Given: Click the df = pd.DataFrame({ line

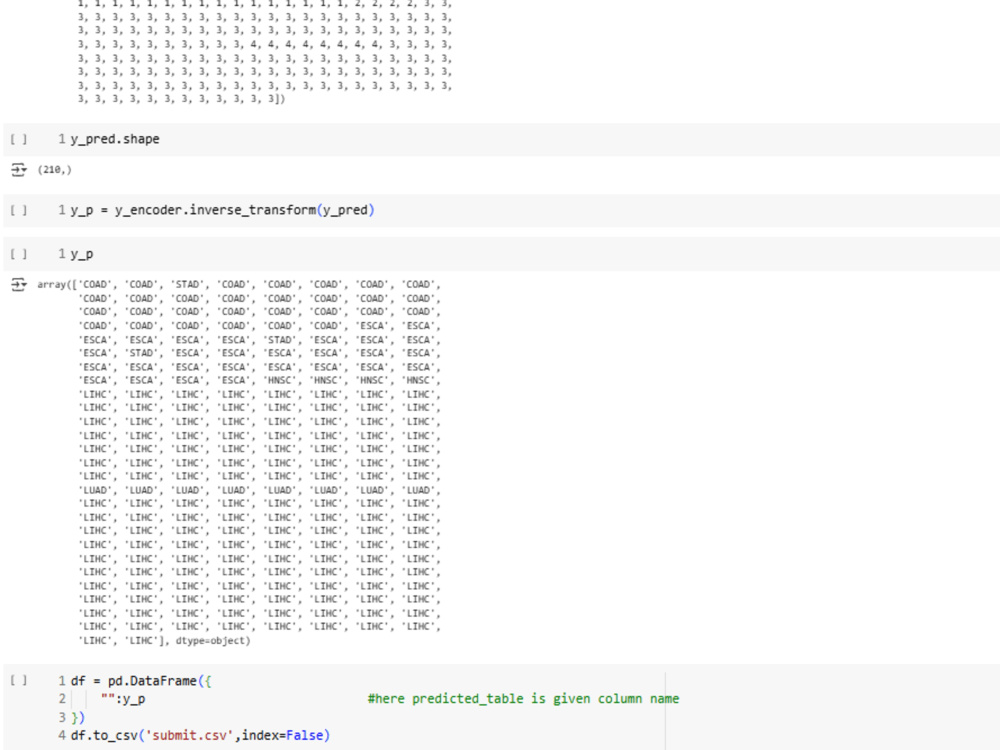Looking at the screenshot, I should tap(141, 680).
